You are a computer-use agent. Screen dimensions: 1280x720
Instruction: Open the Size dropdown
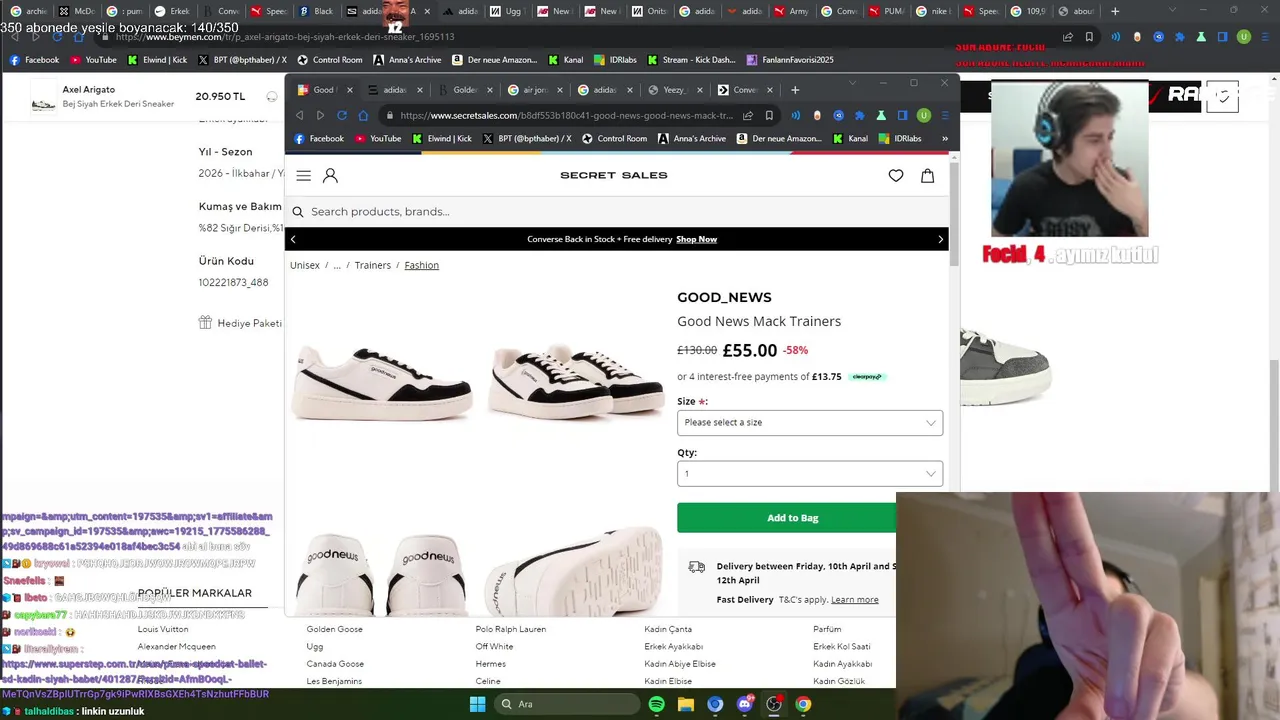810,422
